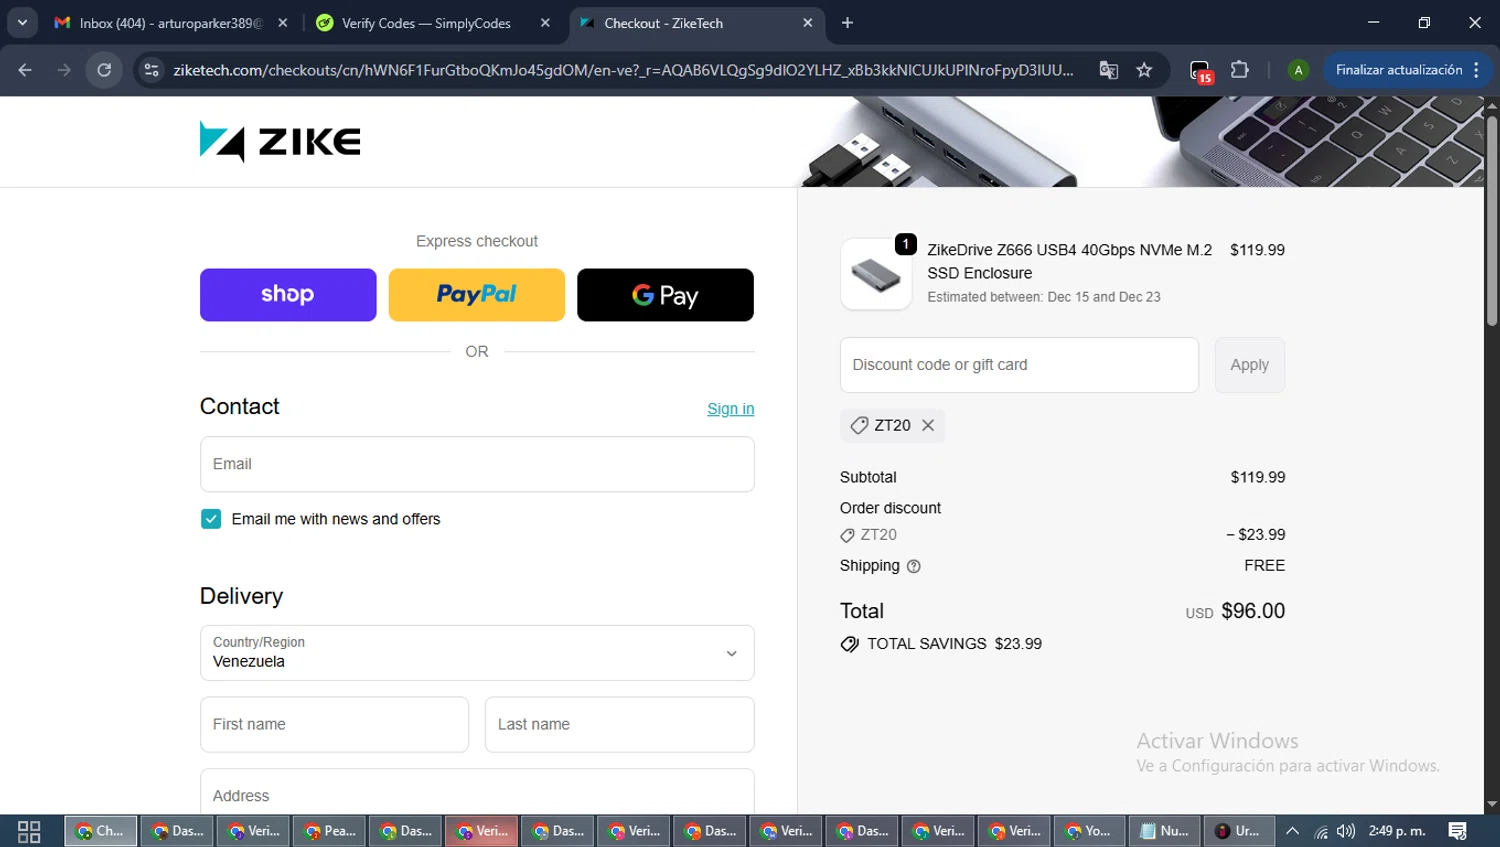
Task: Click the Apply discount button
Action: [1250, 365]
